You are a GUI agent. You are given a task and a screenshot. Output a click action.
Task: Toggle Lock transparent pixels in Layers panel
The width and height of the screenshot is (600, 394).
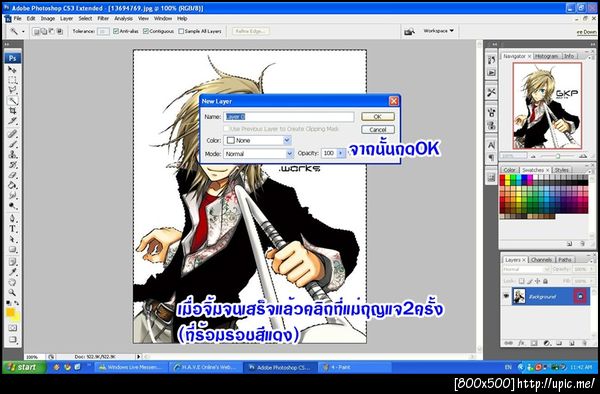(521, 281)
